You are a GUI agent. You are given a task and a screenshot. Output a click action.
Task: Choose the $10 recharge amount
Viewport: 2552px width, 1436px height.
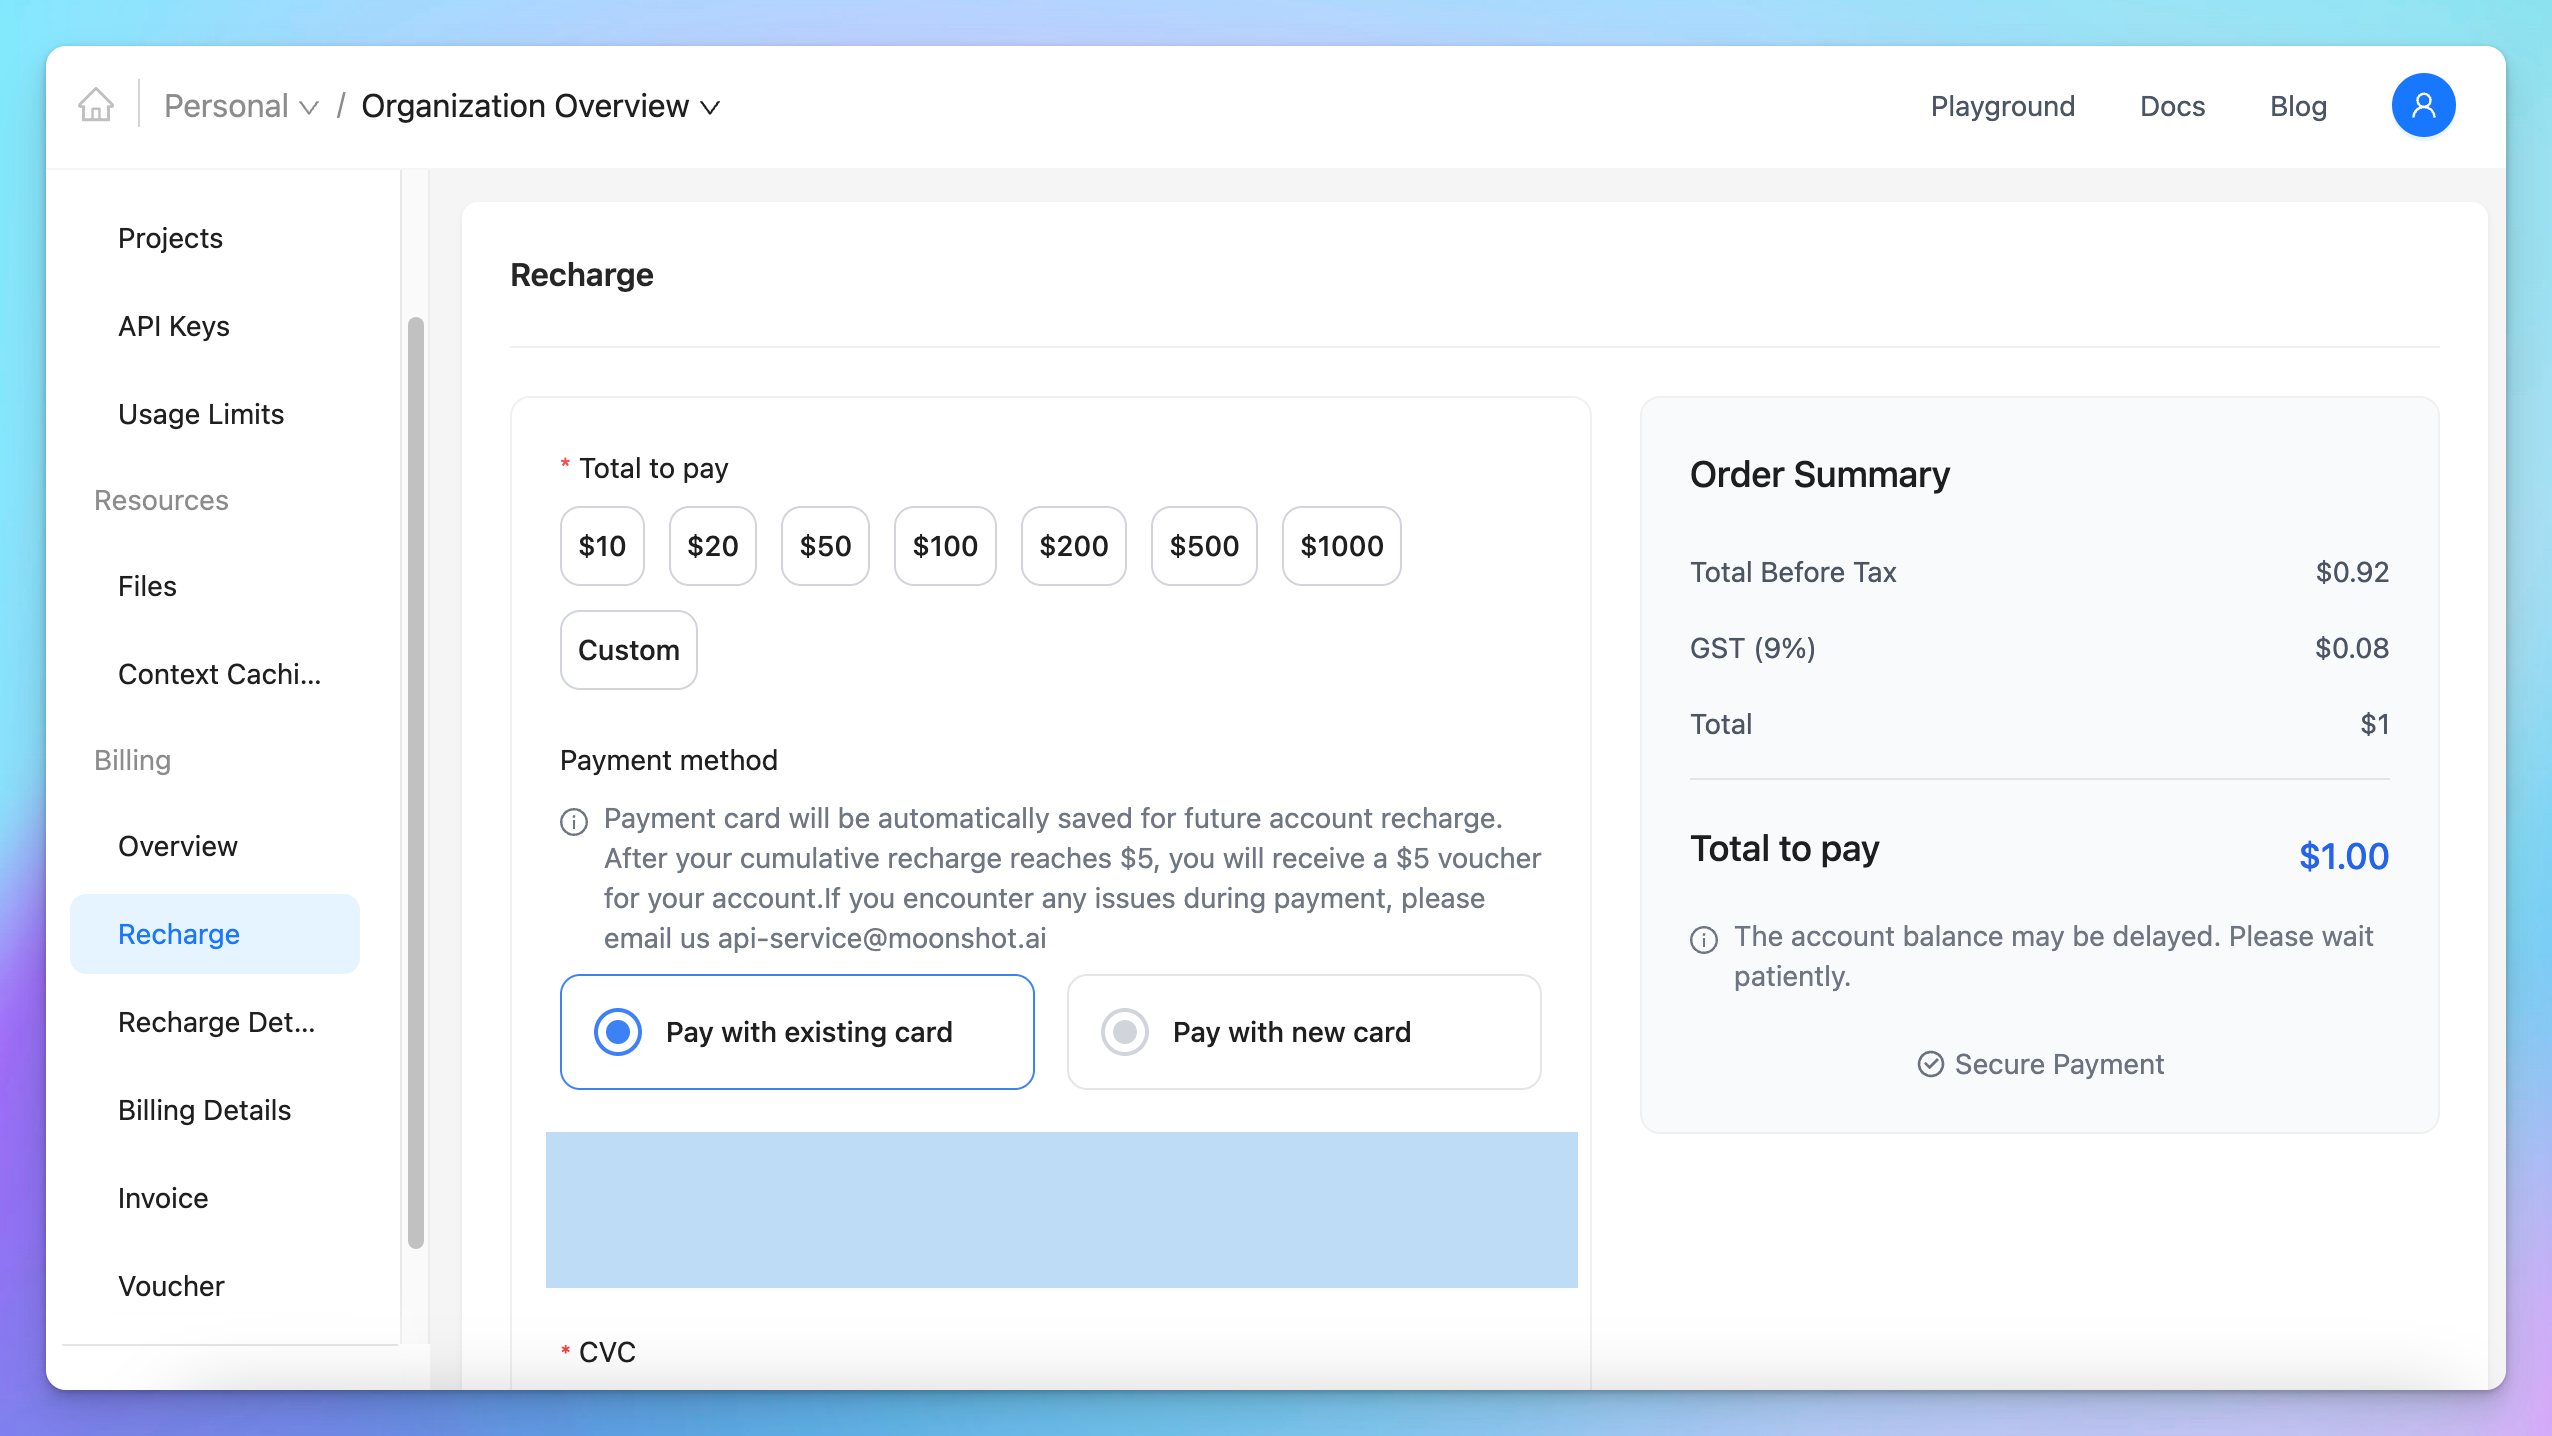602,546
